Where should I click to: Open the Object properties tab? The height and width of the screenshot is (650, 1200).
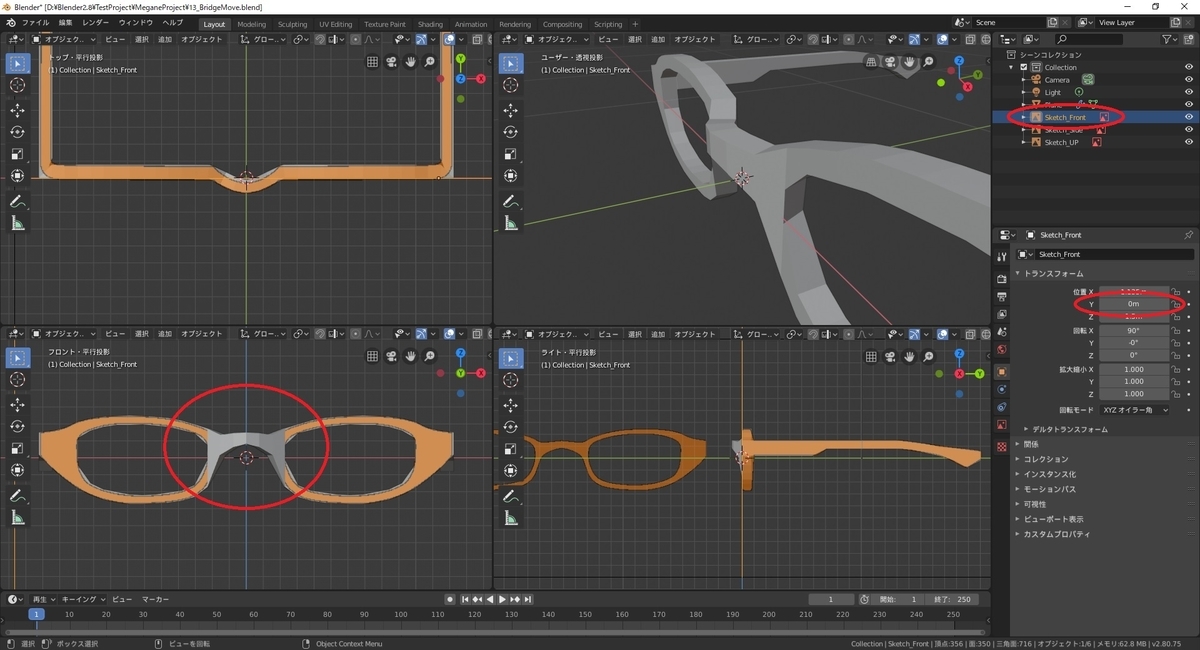click(1002, 371)
